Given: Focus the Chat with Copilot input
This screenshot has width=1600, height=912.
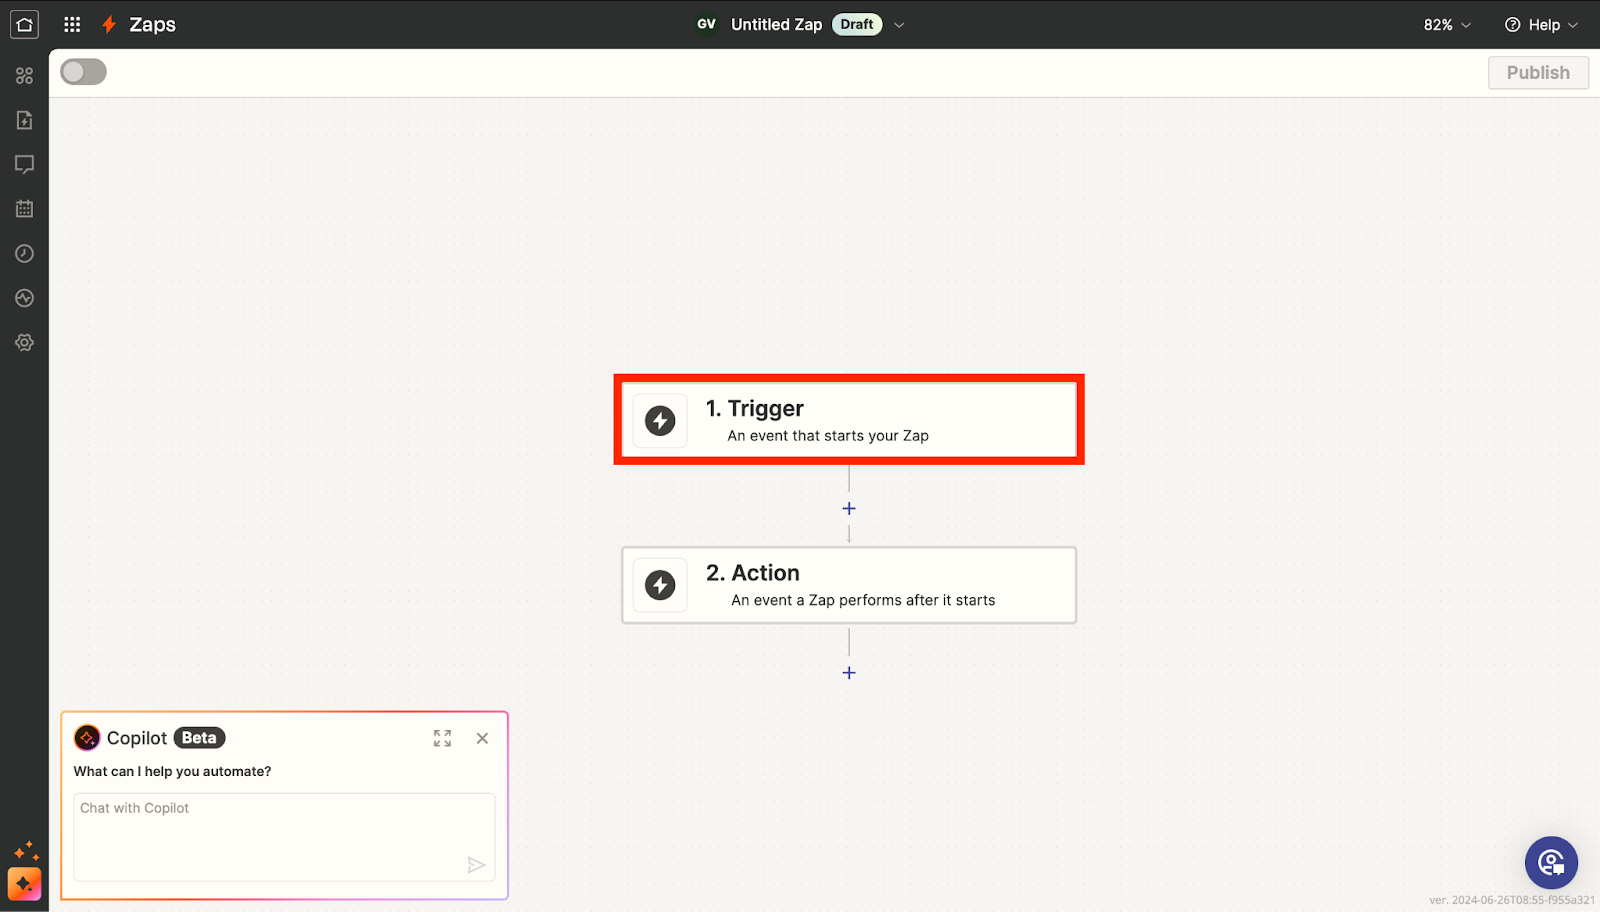Looking at the screenshot, I should coord(284,837).
